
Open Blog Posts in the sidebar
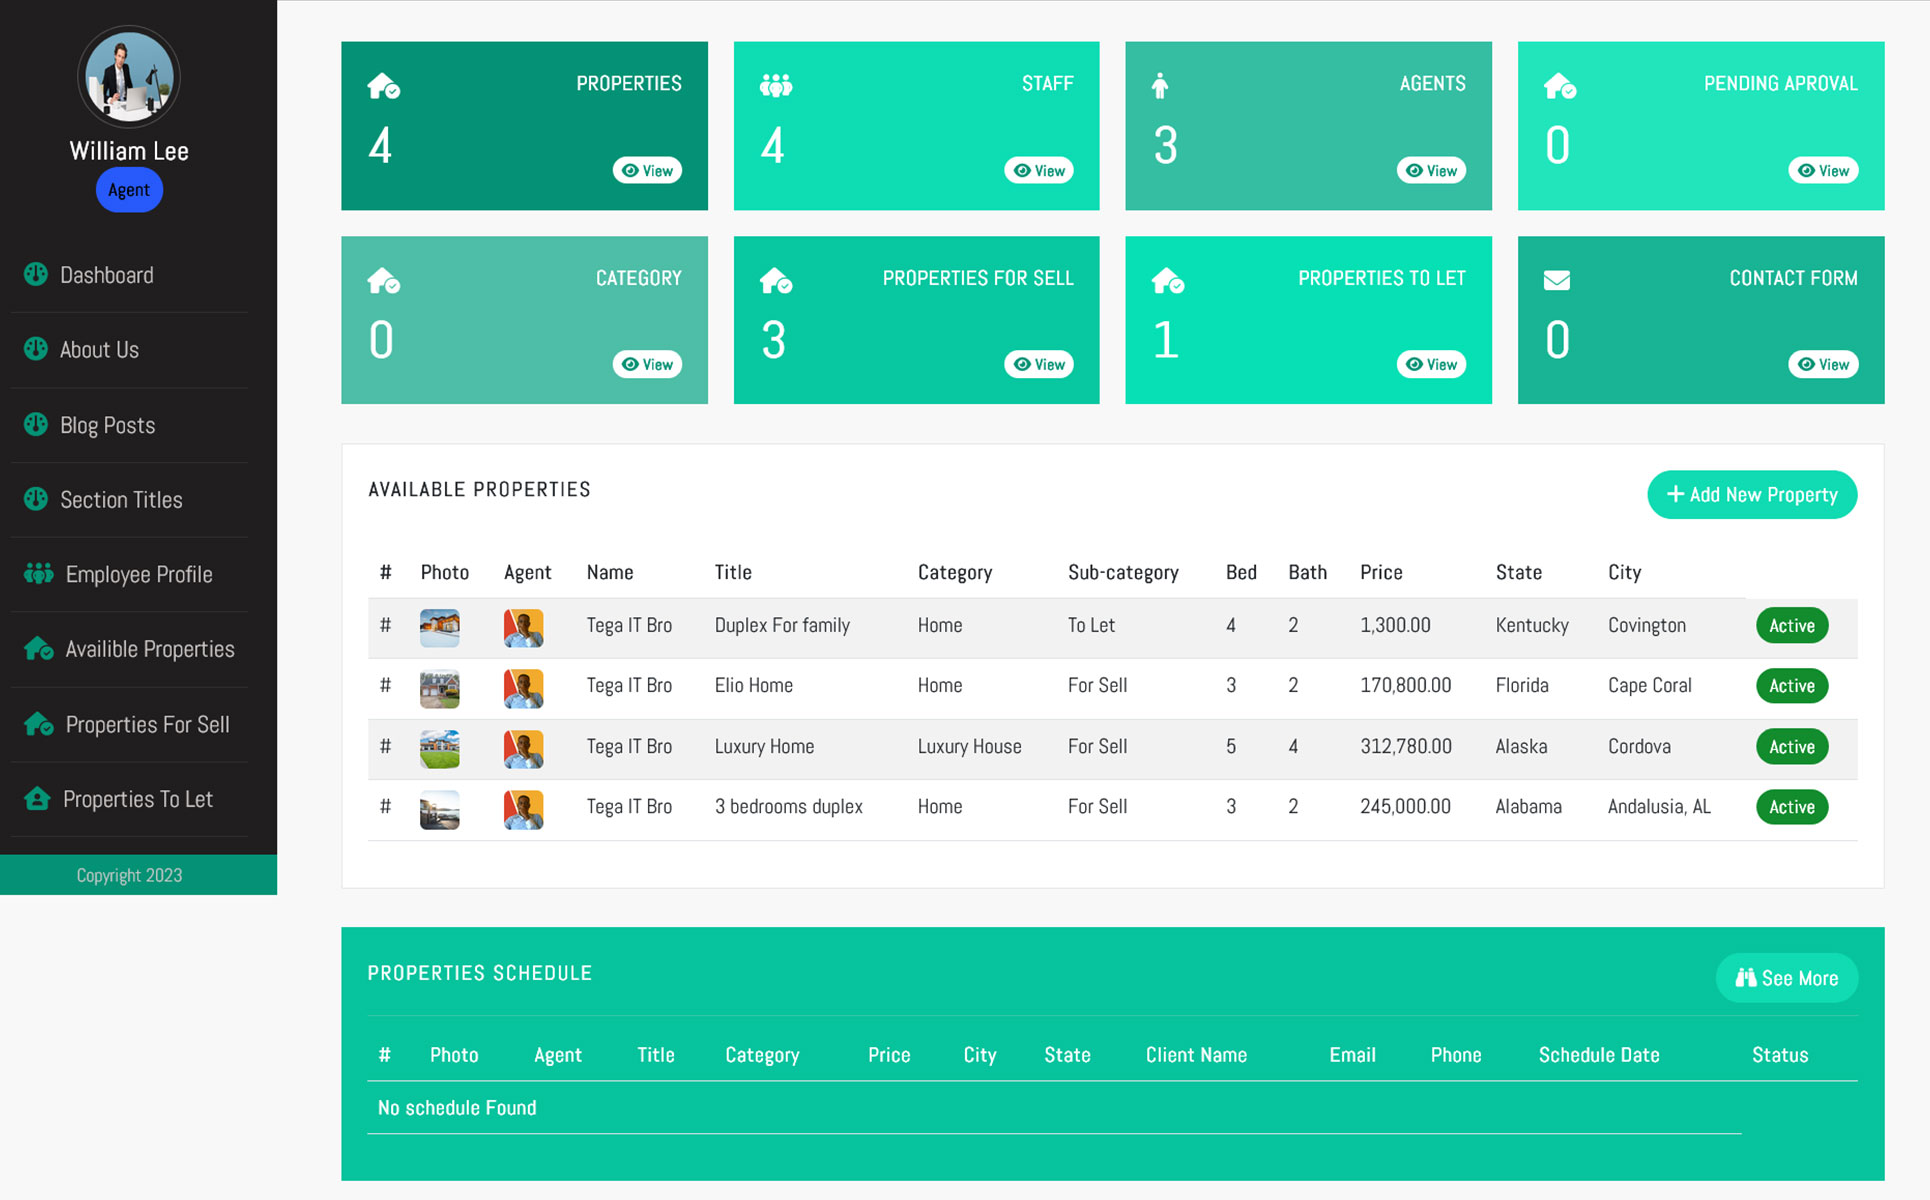pos(107,425)
